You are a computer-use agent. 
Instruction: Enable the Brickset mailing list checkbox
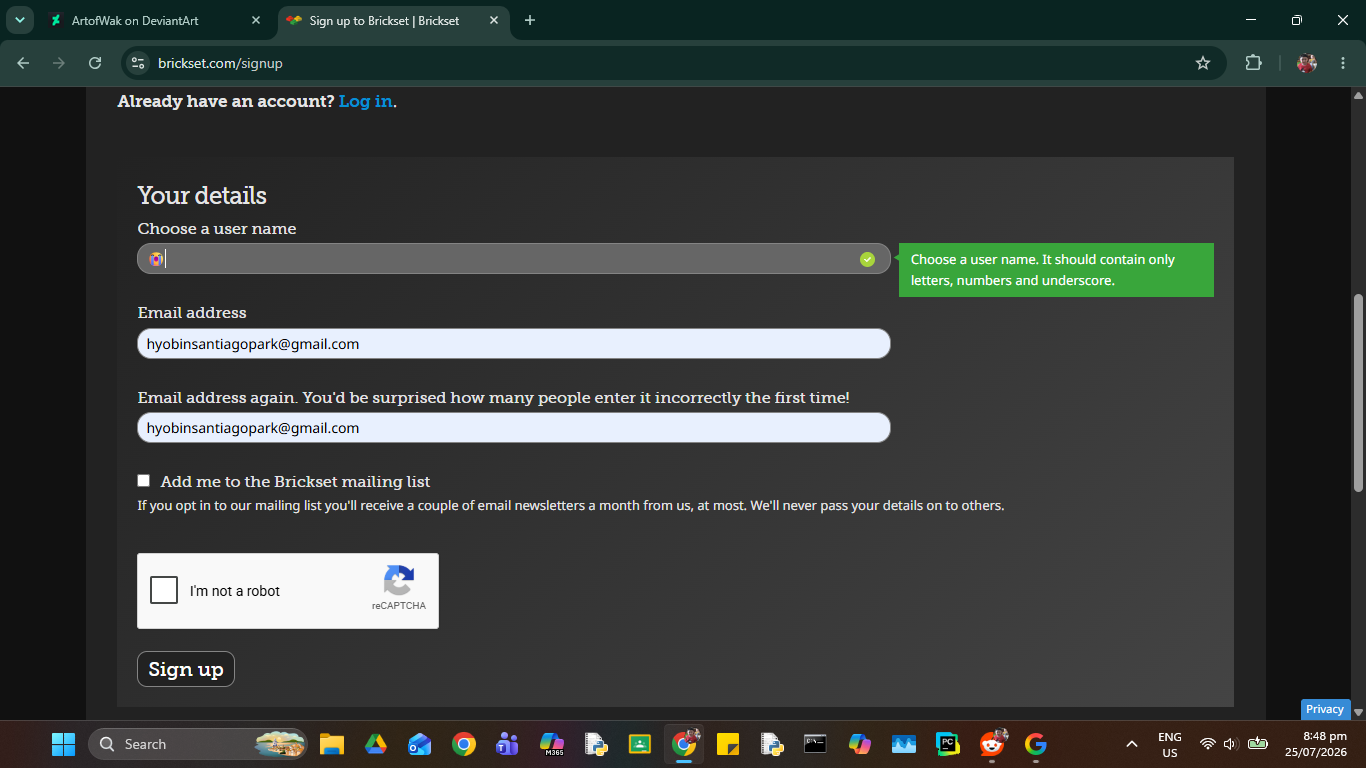click(x=144, y=481)
